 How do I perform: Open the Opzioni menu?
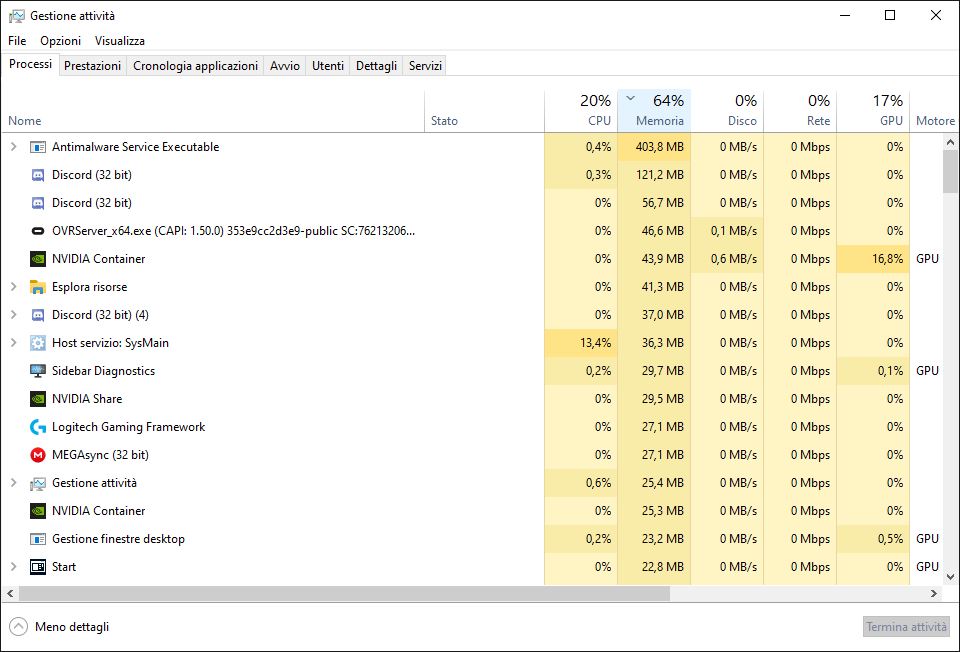61,40
